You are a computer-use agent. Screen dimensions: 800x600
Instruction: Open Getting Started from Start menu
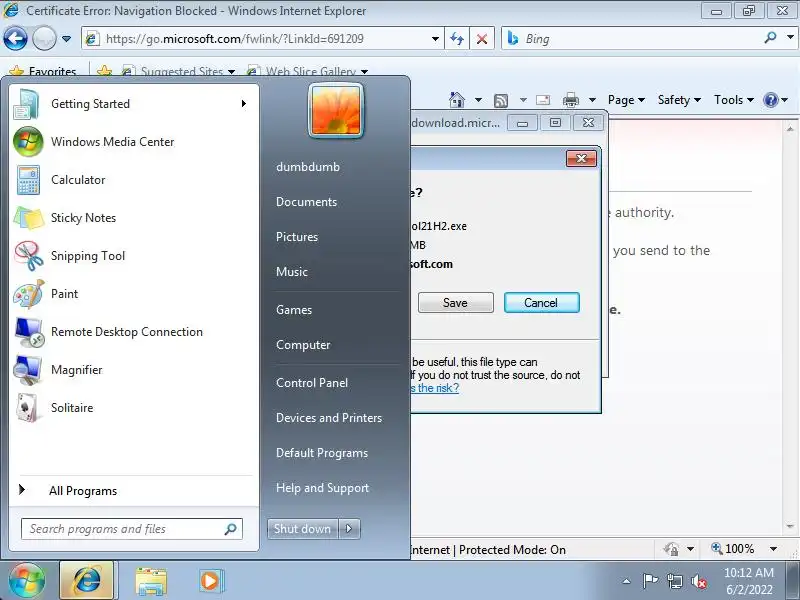coord(133,104)
